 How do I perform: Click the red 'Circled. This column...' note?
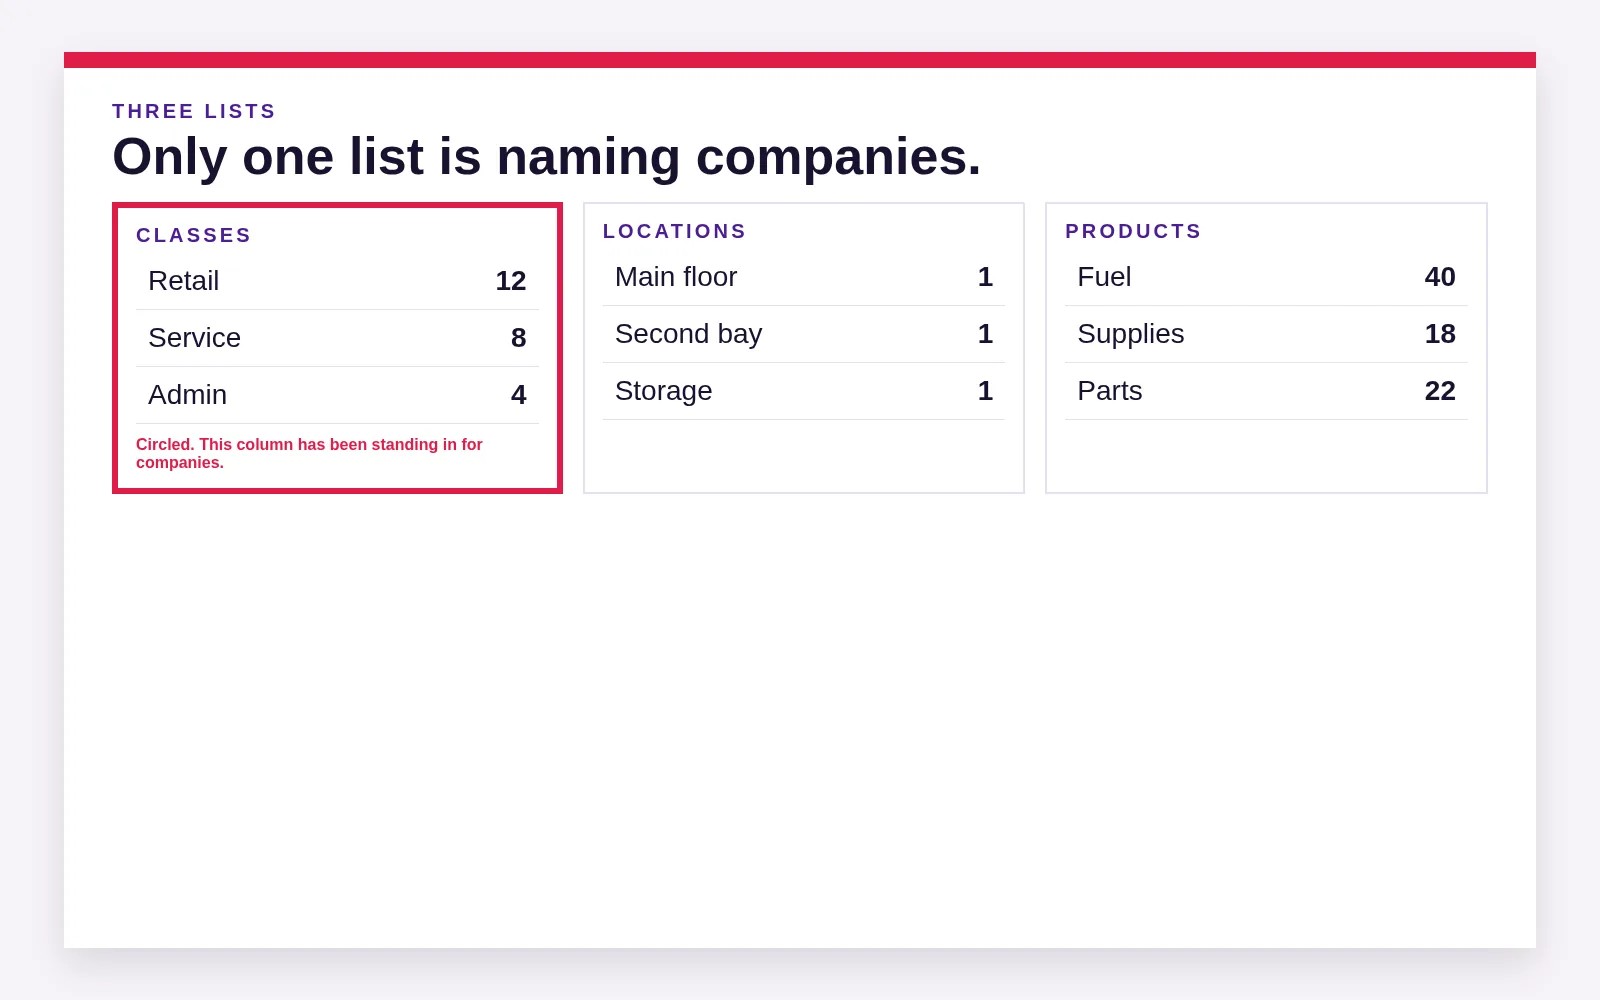point(309,453)
